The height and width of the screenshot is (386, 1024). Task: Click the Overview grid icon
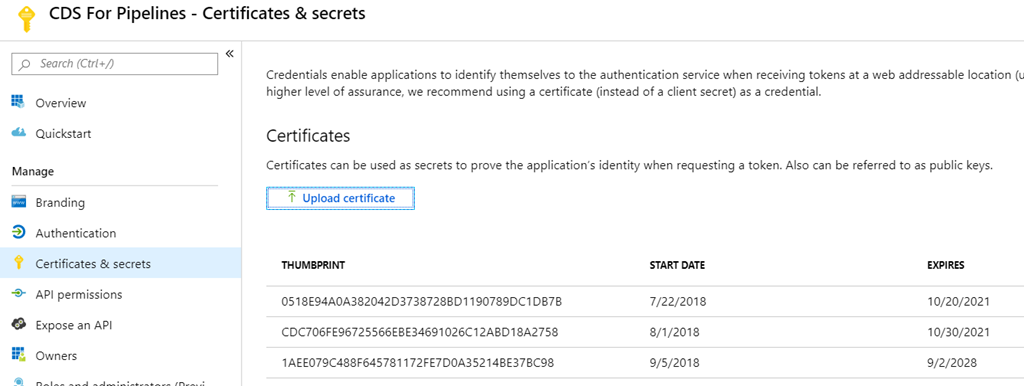pos(18,102)
